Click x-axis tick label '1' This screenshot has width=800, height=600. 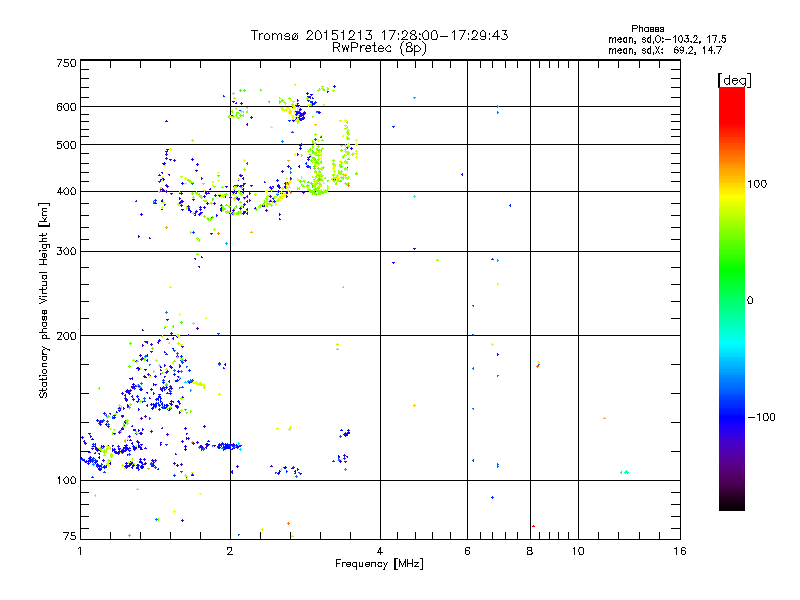pyautogui.click(x=80, y=551)
